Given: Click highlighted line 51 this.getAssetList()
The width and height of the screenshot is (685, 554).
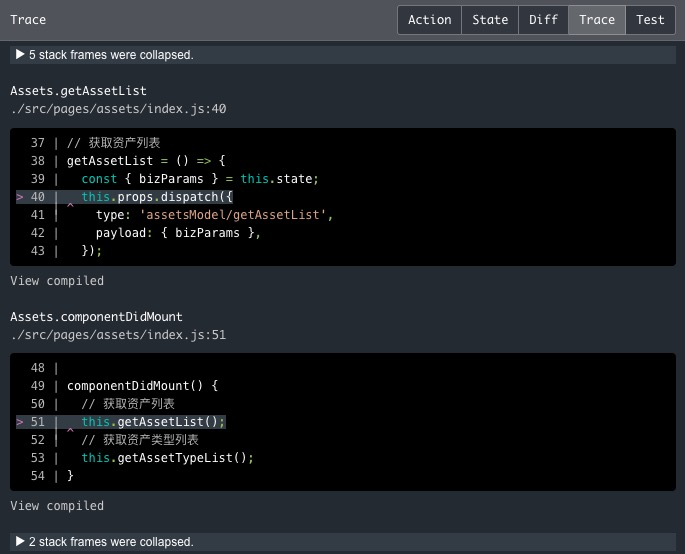Looking at the screenshot, I should point(153,422).
